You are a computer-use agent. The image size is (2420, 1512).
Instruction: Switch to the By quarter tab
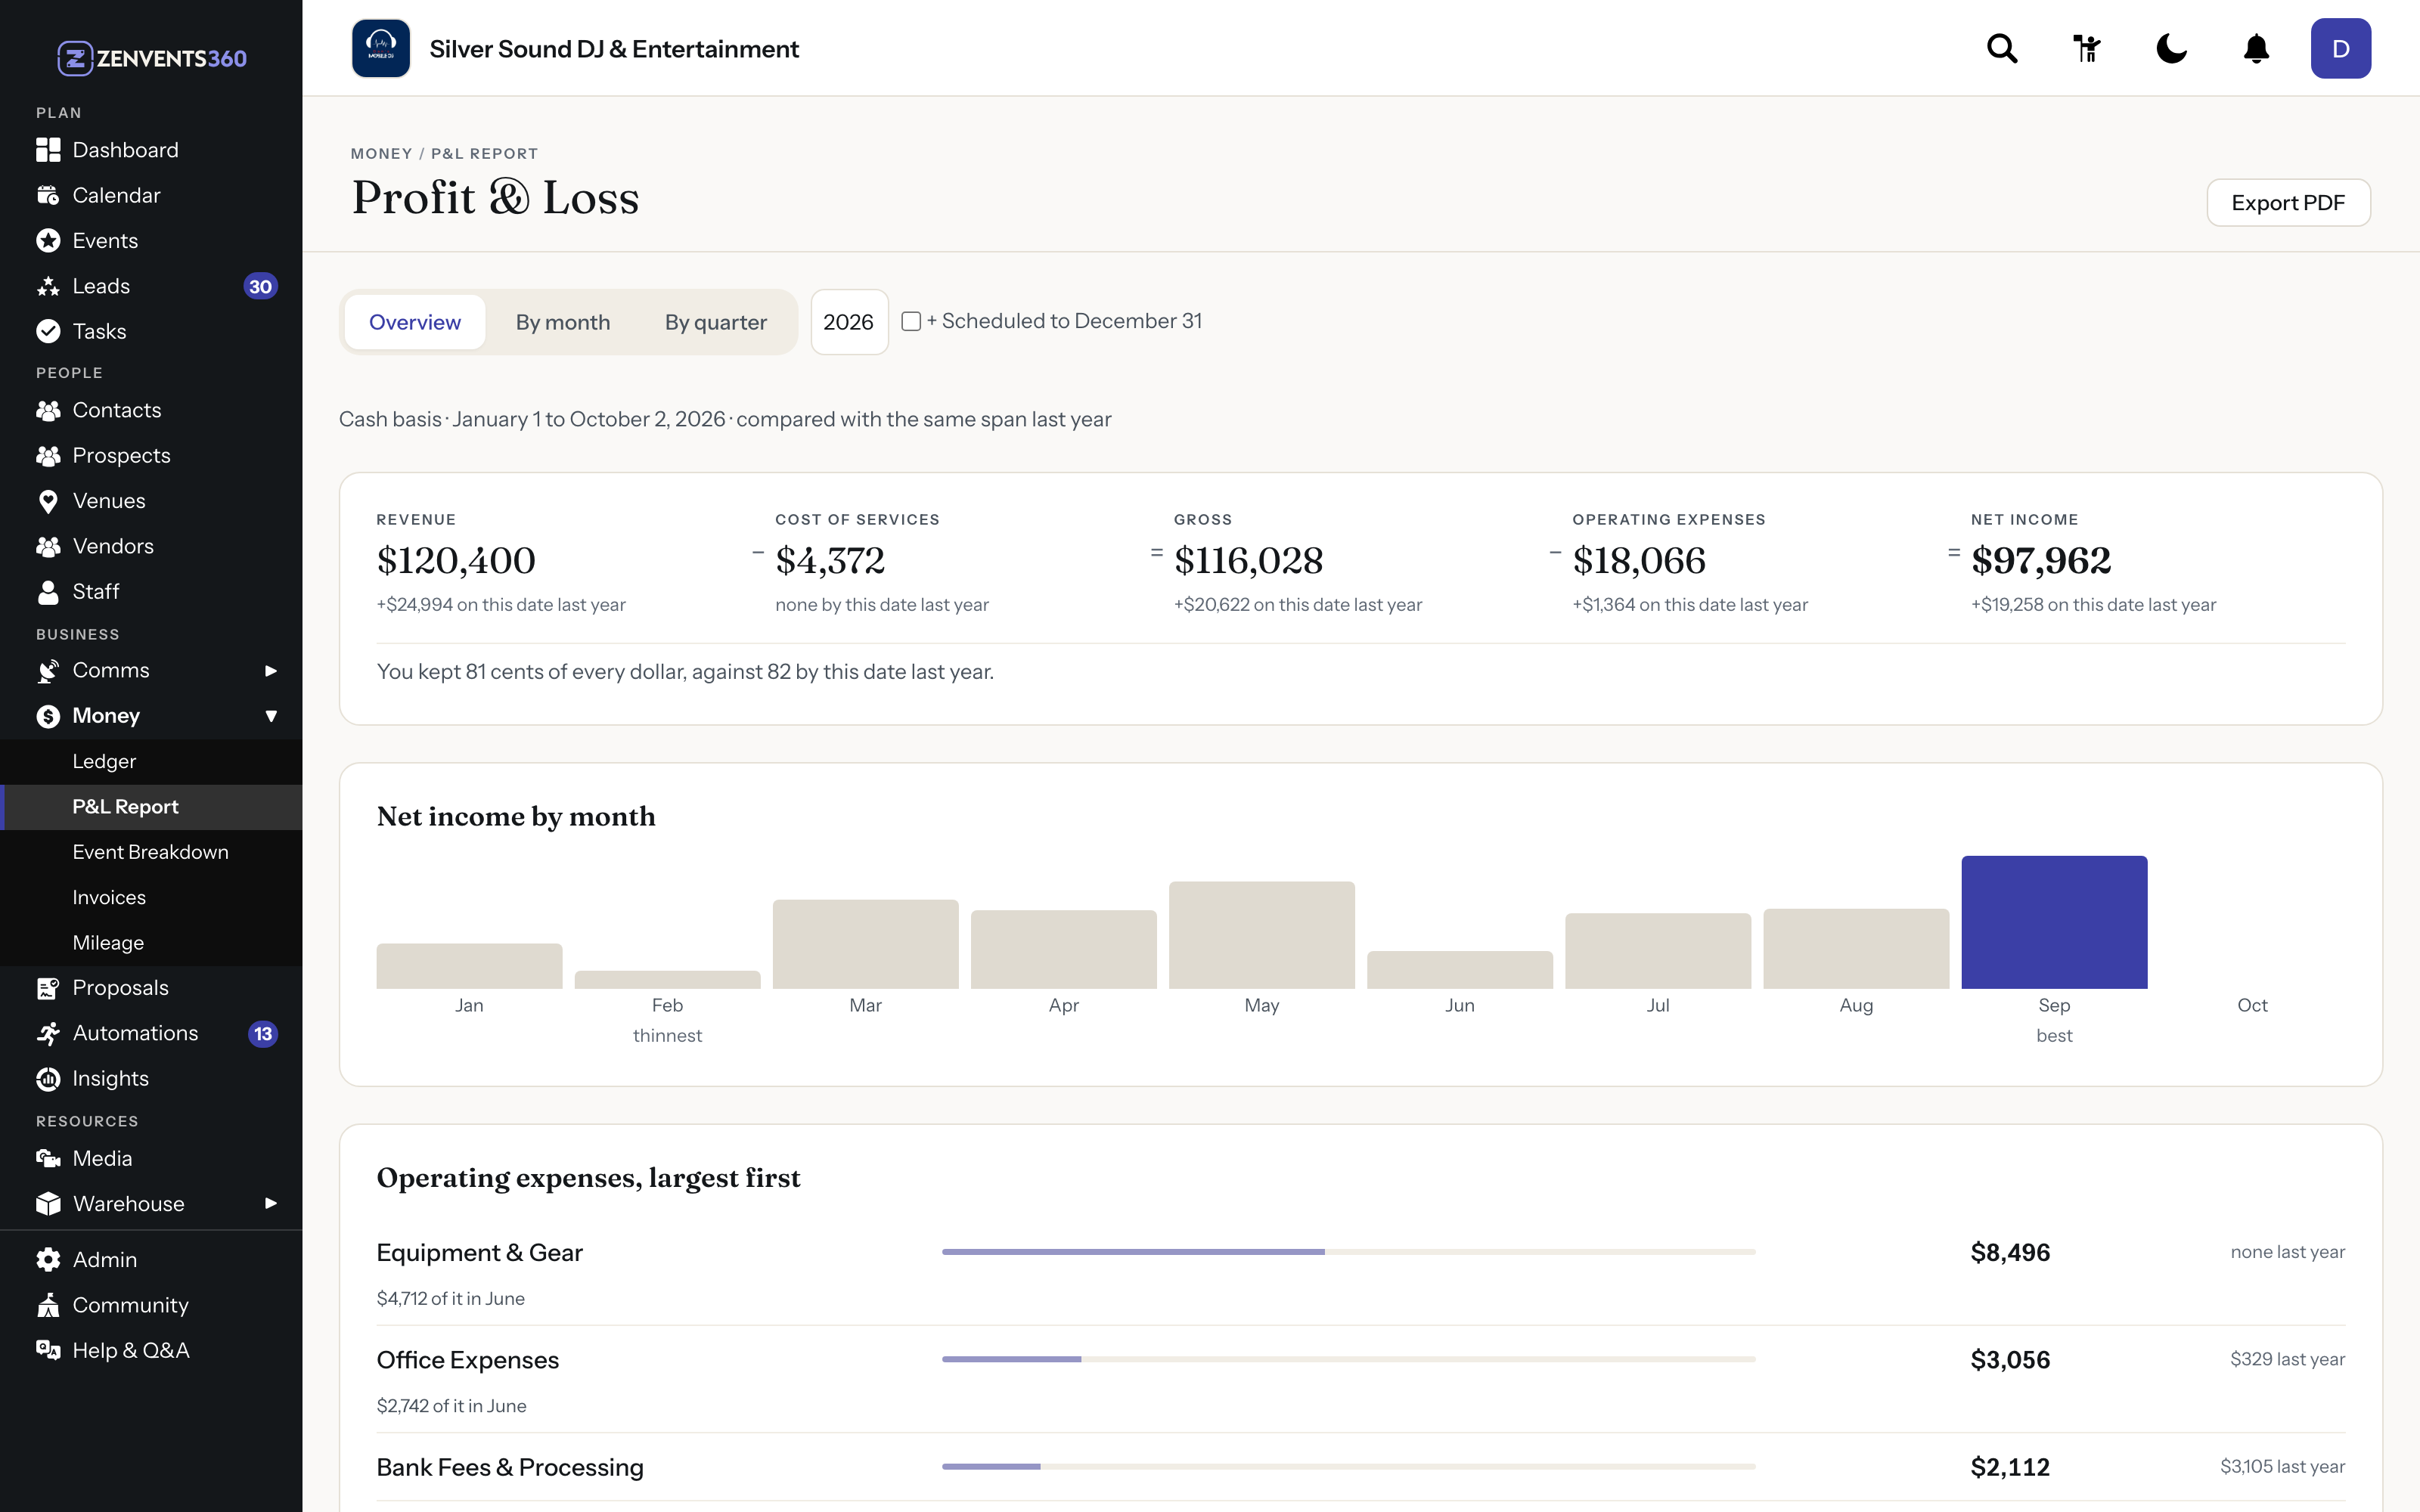716,322
